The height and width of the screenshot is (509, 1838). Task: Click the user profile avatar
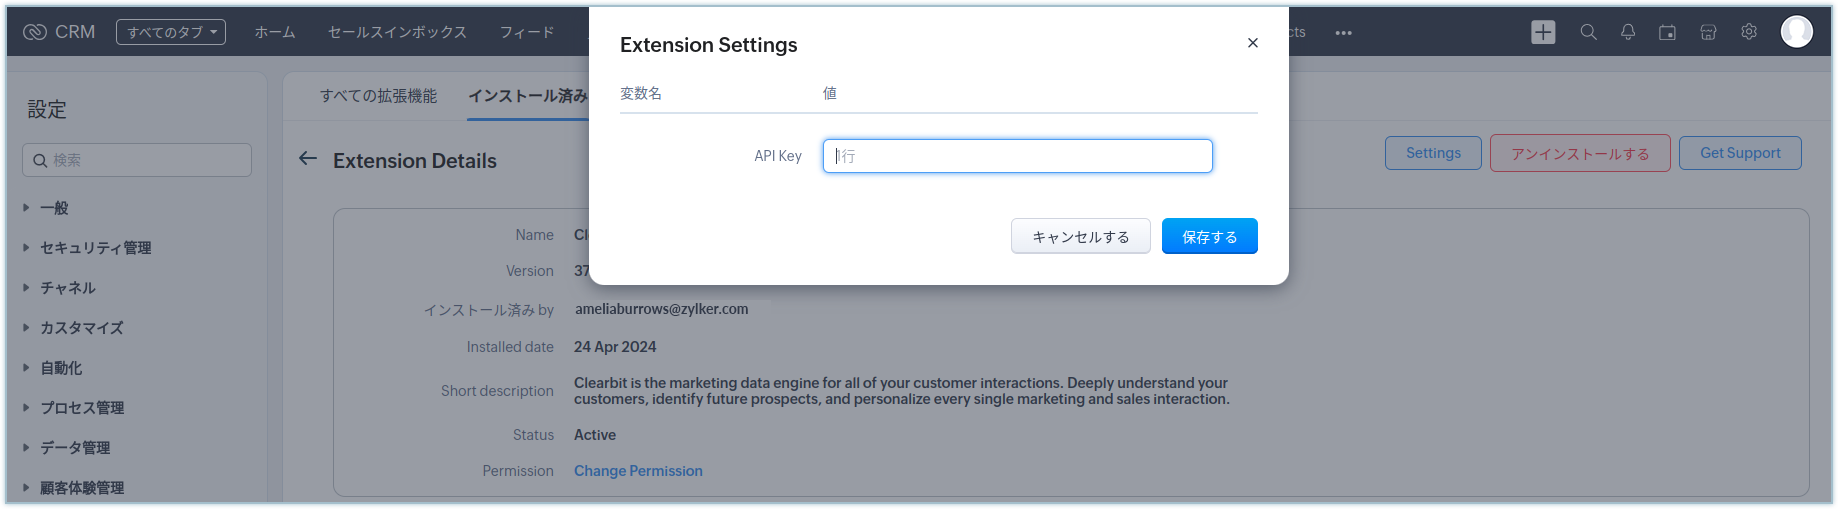pyautogui.click(x=1796, y=32)
